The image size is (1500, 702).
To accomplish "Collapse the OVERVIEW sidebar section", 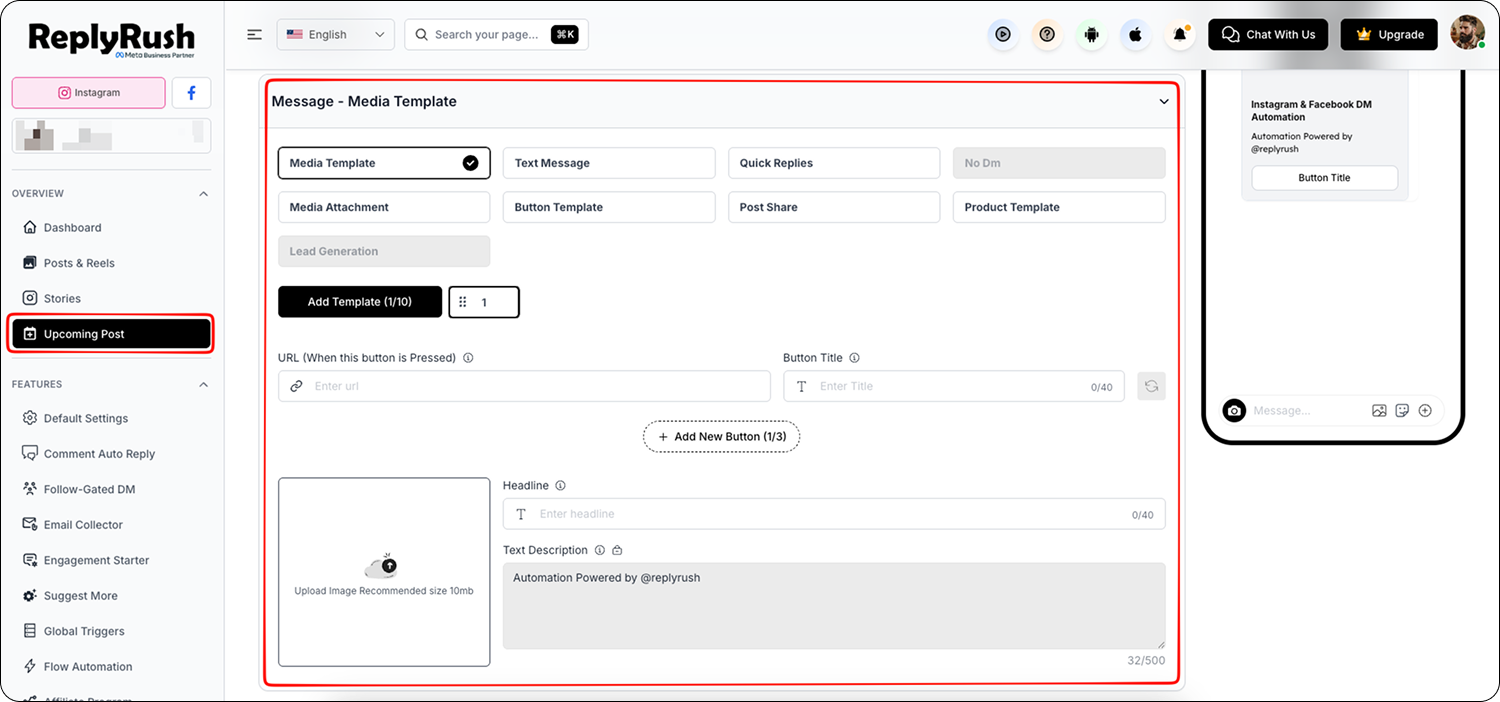I will coord(204,193).
